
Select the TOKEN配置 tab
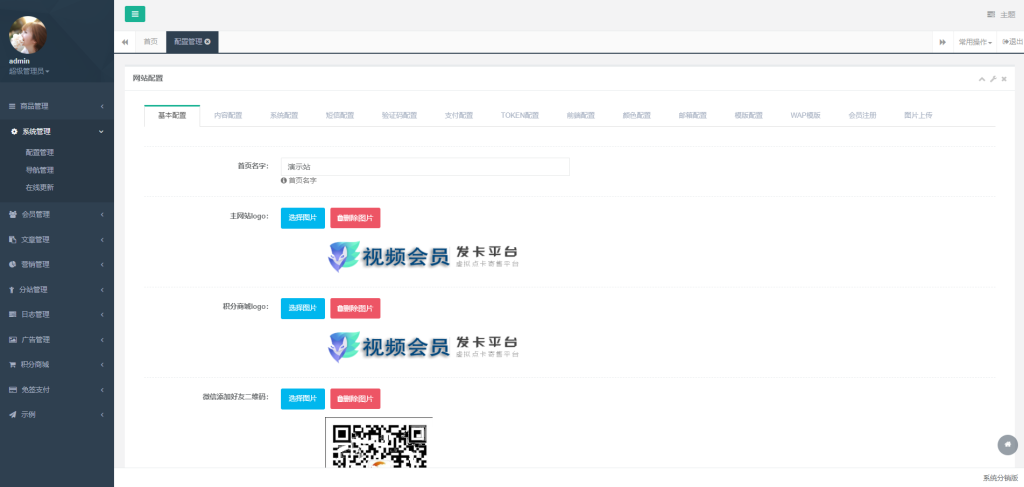coord(520,116)
